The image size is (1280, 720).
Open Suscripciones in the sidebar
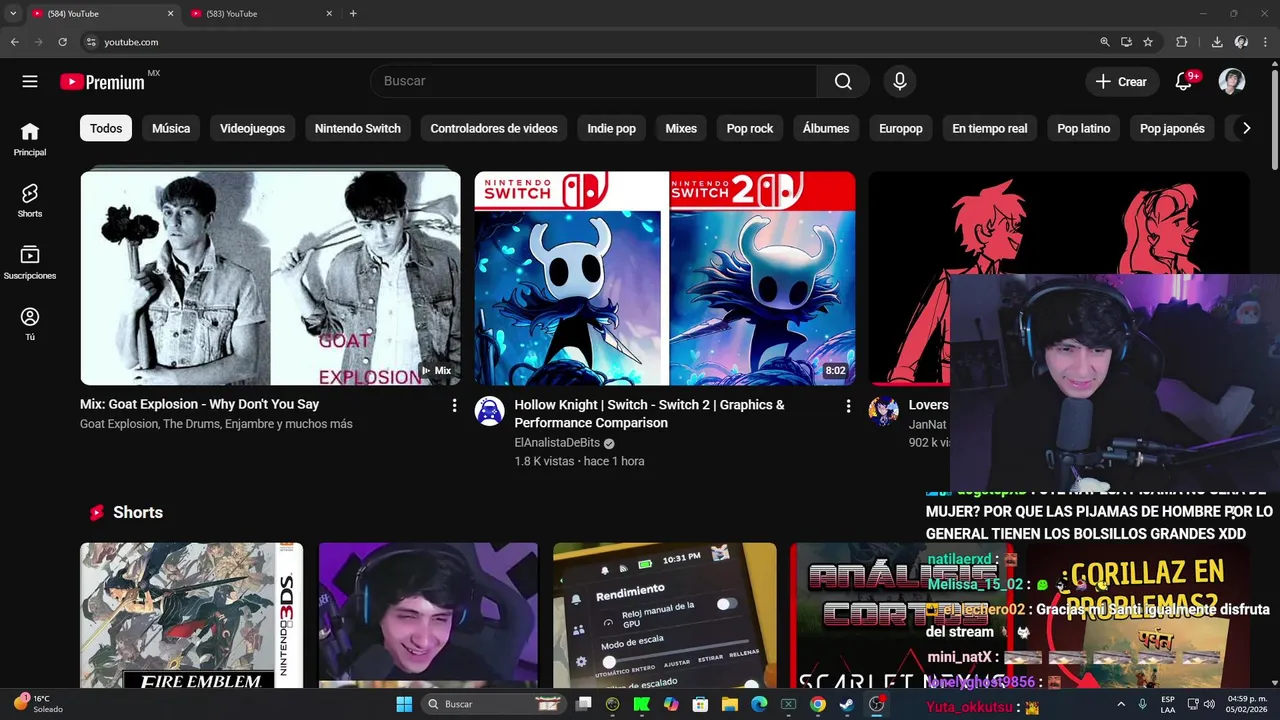click(30, 262)
